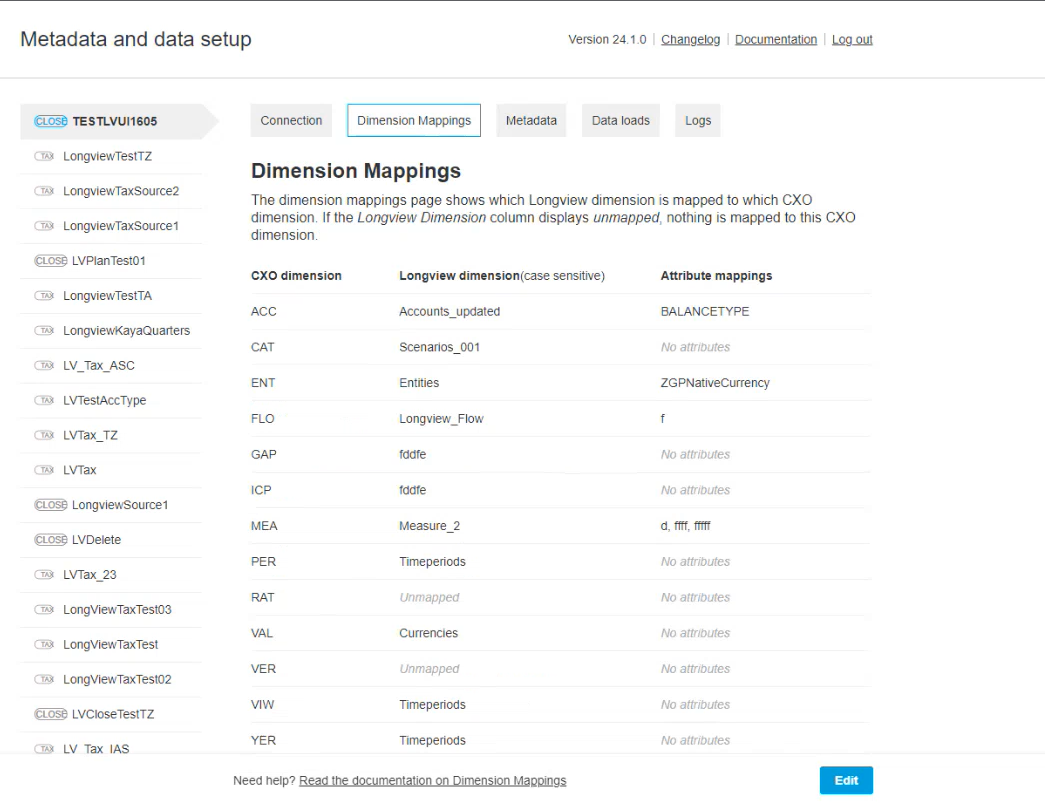Read the documentation on Dimension Mappings
This screenshot has height=805, width=1045.
point(432,780)
